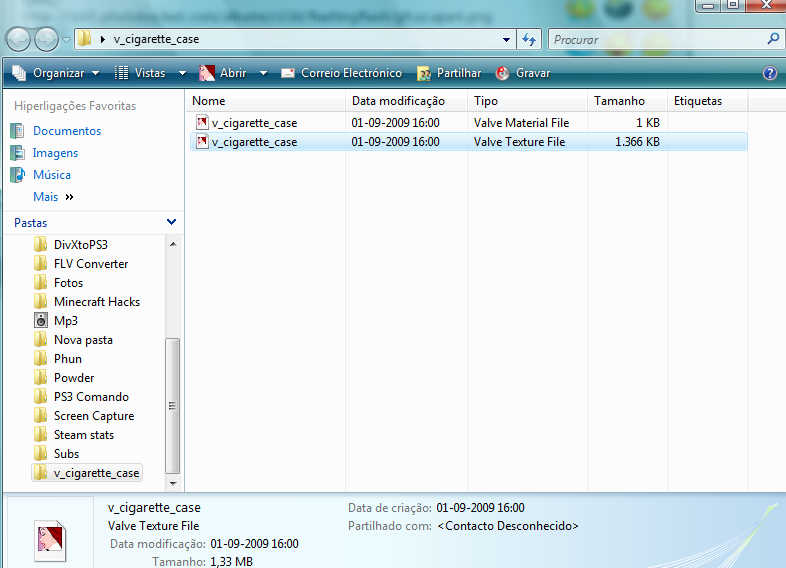Click the Valve Material File row icon
Image resolution: width=786 pixels, height=568 pixels.
click(x=202, y=122)
